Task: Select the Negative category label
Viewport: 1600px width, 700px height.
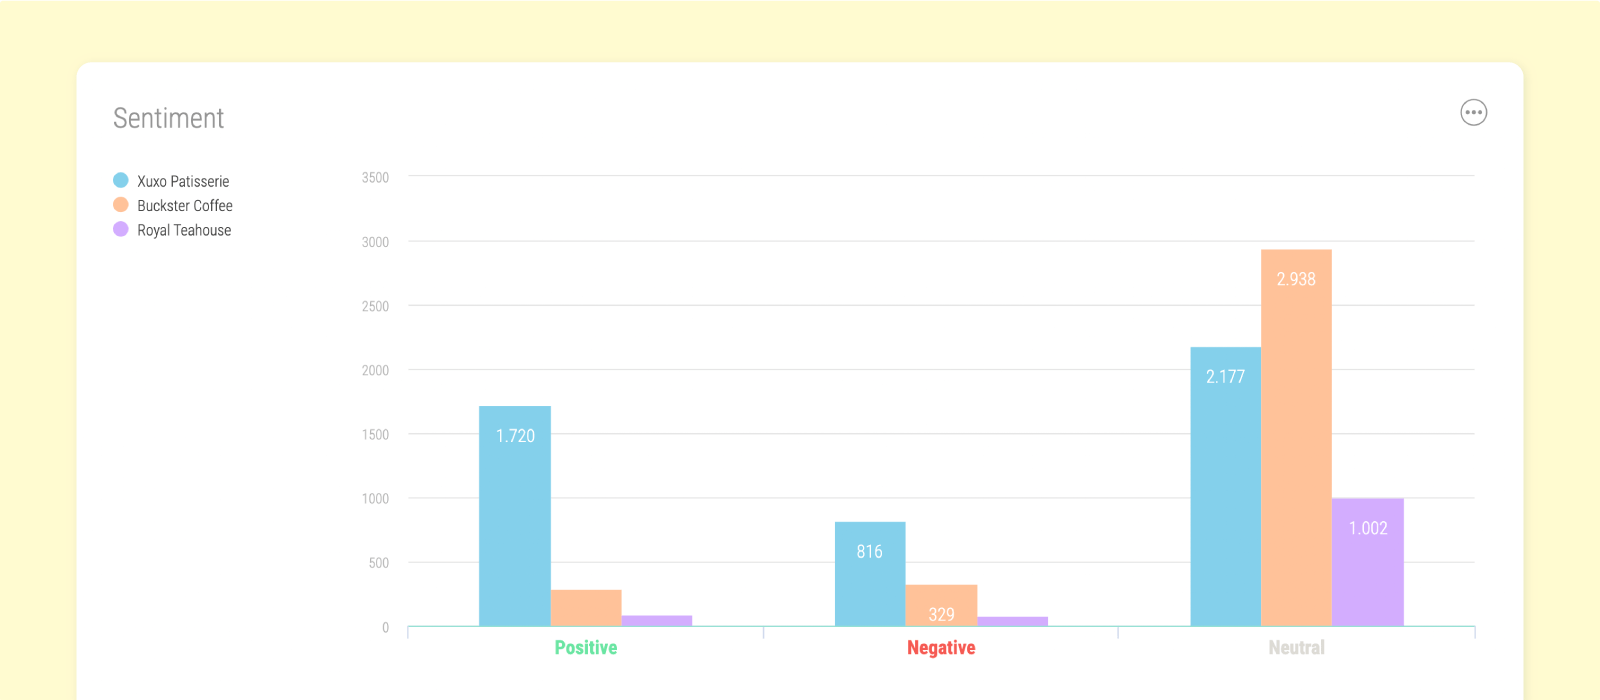Action: [x=940, y=647]
